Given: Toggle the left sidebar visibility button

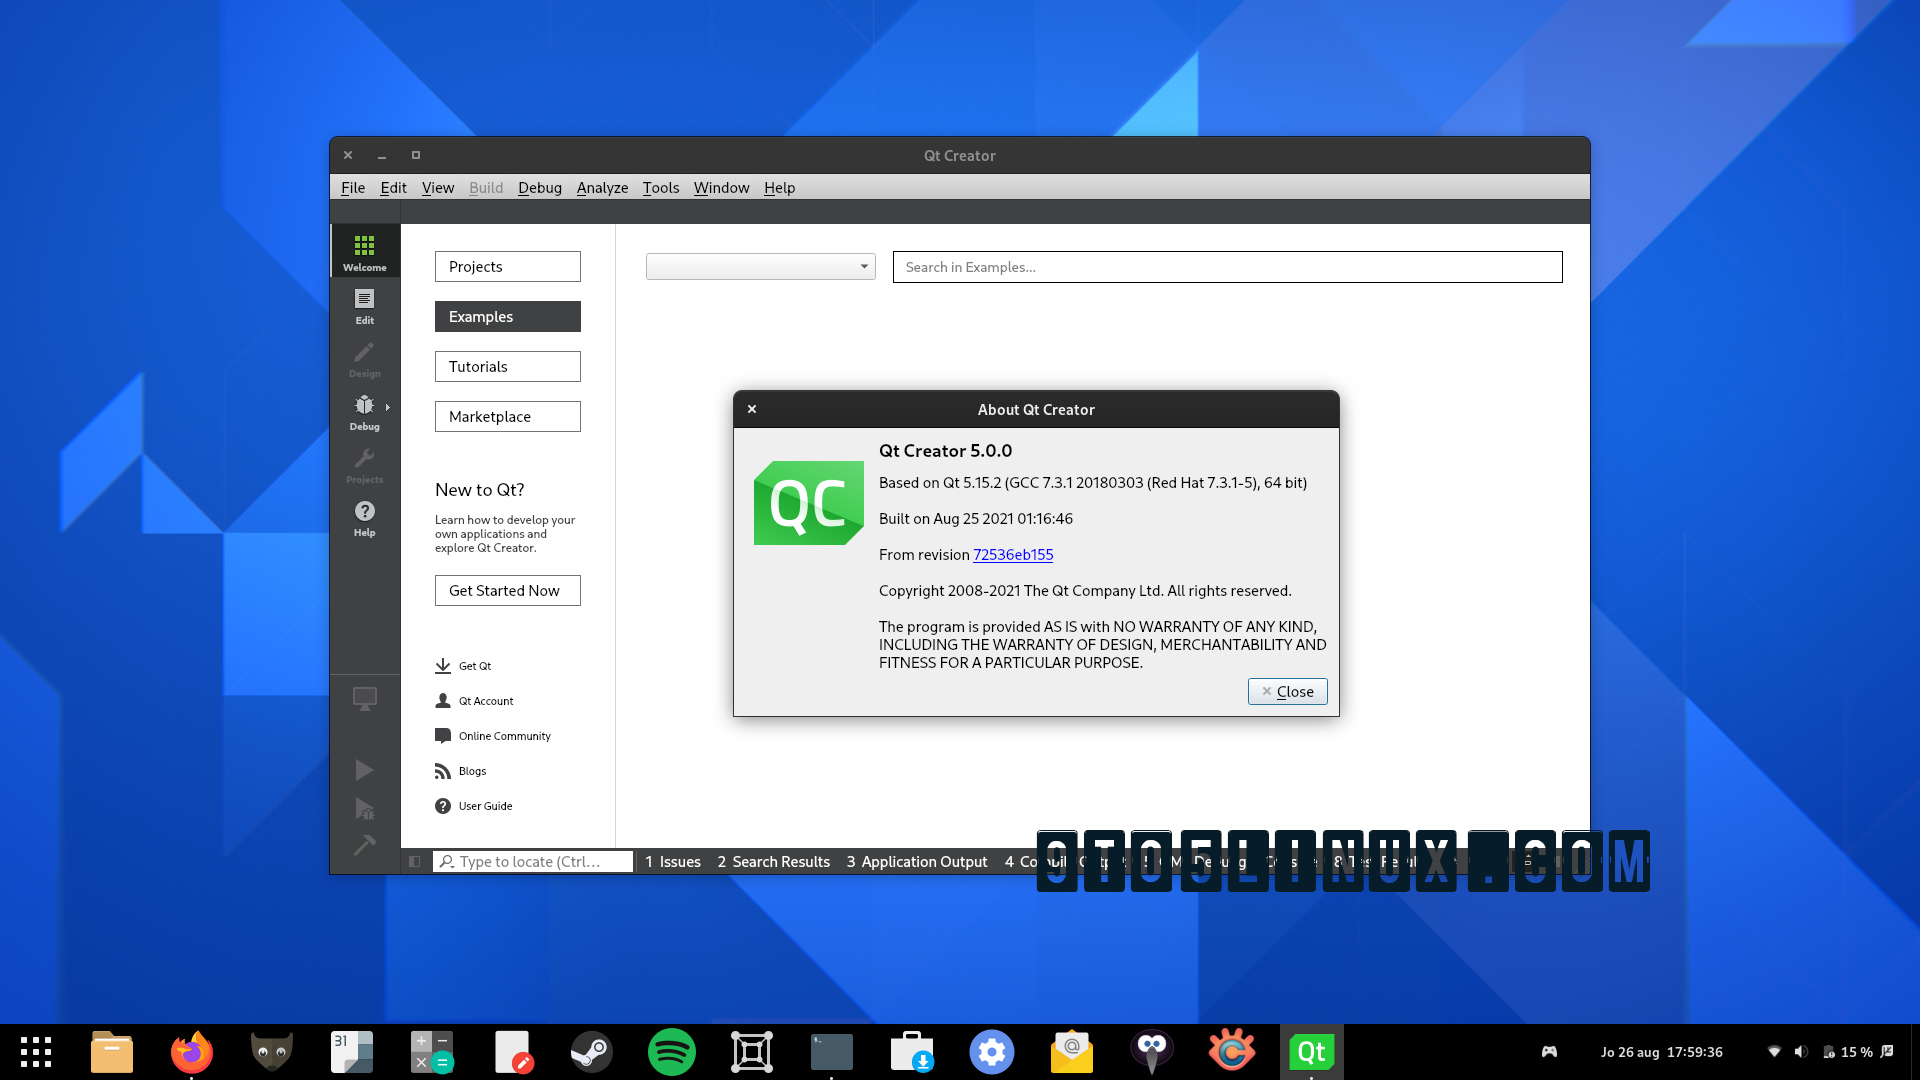Looking at the screenshot, I should [416, 861].
